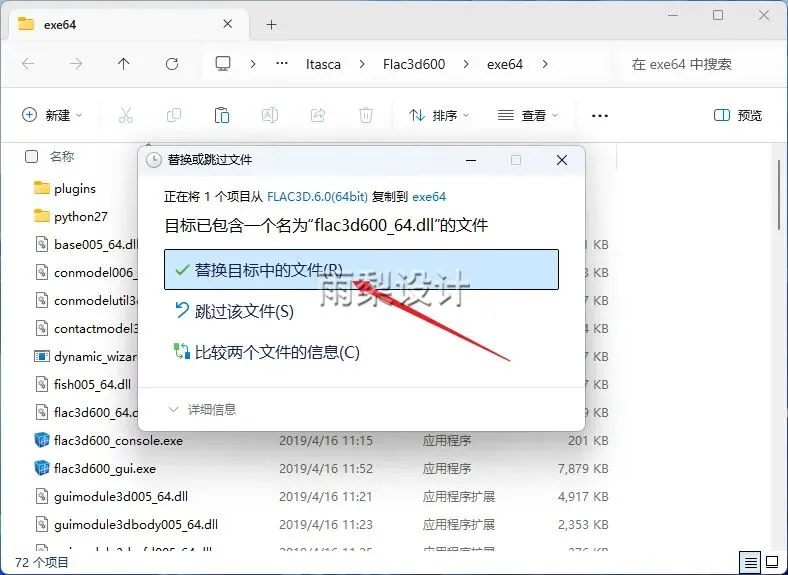The image size is (788, 575).
Task: Click the chevron after Itasca in breadcrumb
Action: [x=362, y=64]
